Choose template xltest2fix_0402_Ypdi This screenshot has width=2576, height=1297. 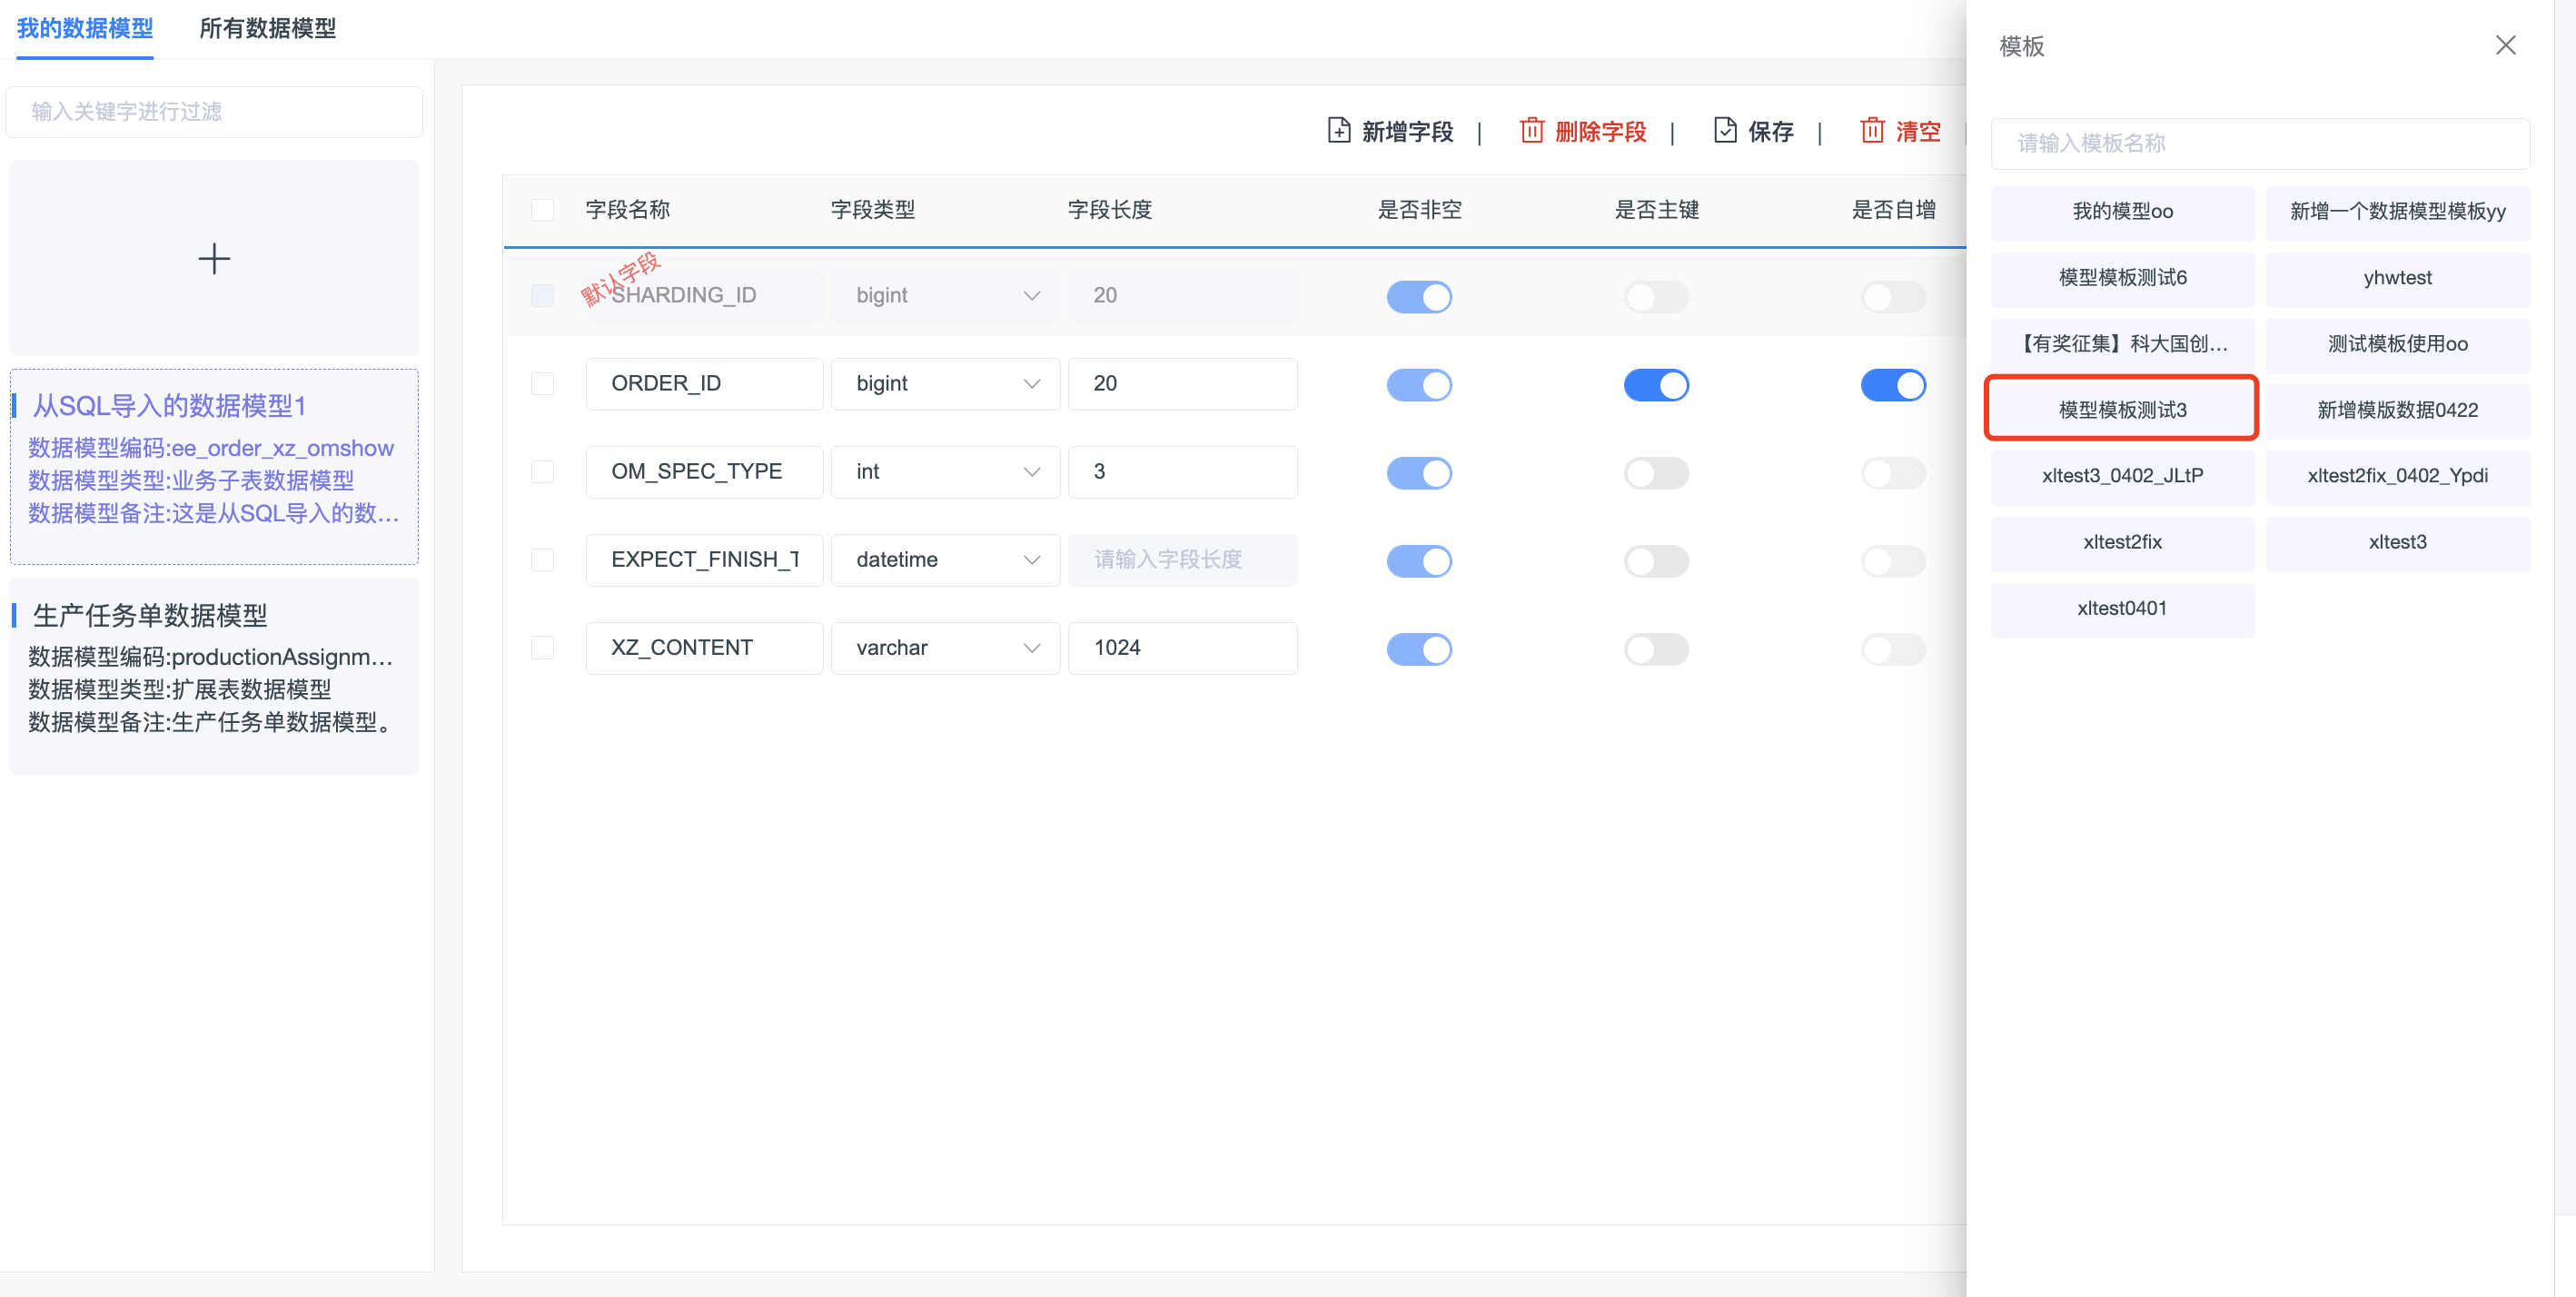(2397, 476)
